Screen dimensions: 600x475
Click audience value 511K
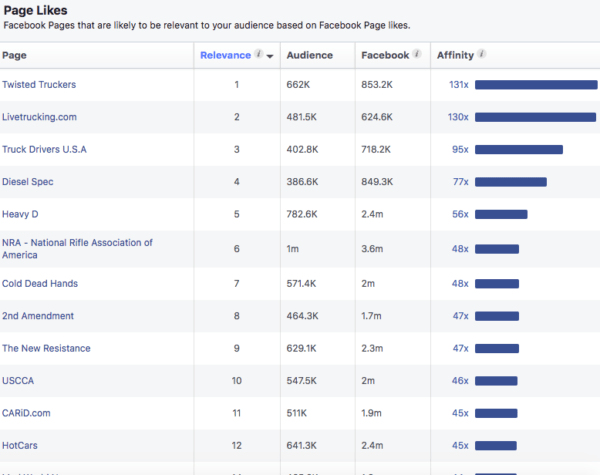[297, 413]
